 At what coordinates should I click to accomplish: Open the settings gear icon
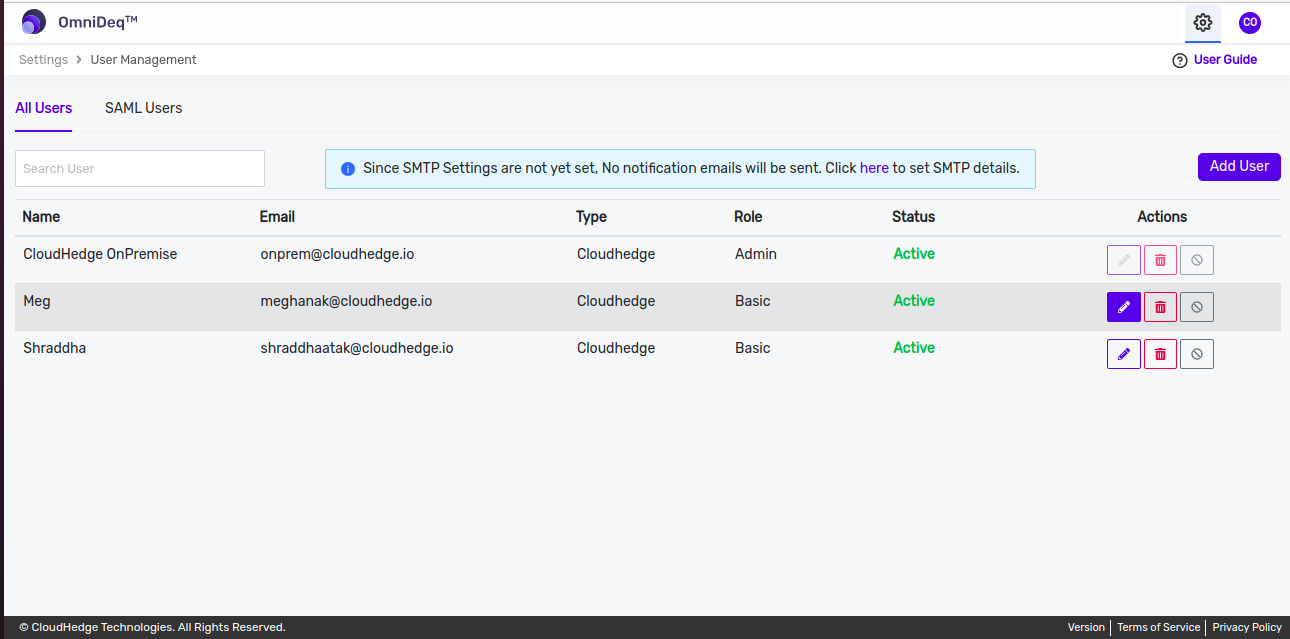[x=1203, y=22]
